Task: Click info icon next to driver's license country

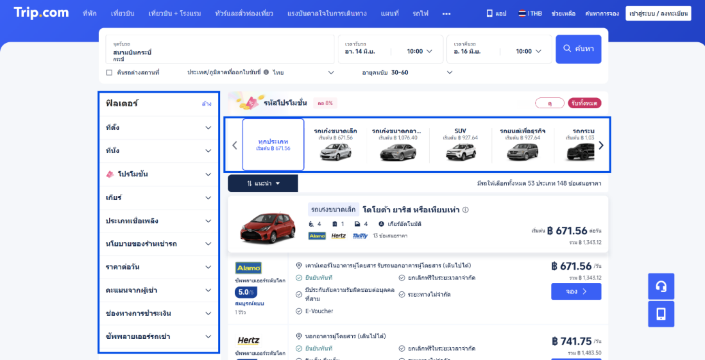Action: click(266, 72)
